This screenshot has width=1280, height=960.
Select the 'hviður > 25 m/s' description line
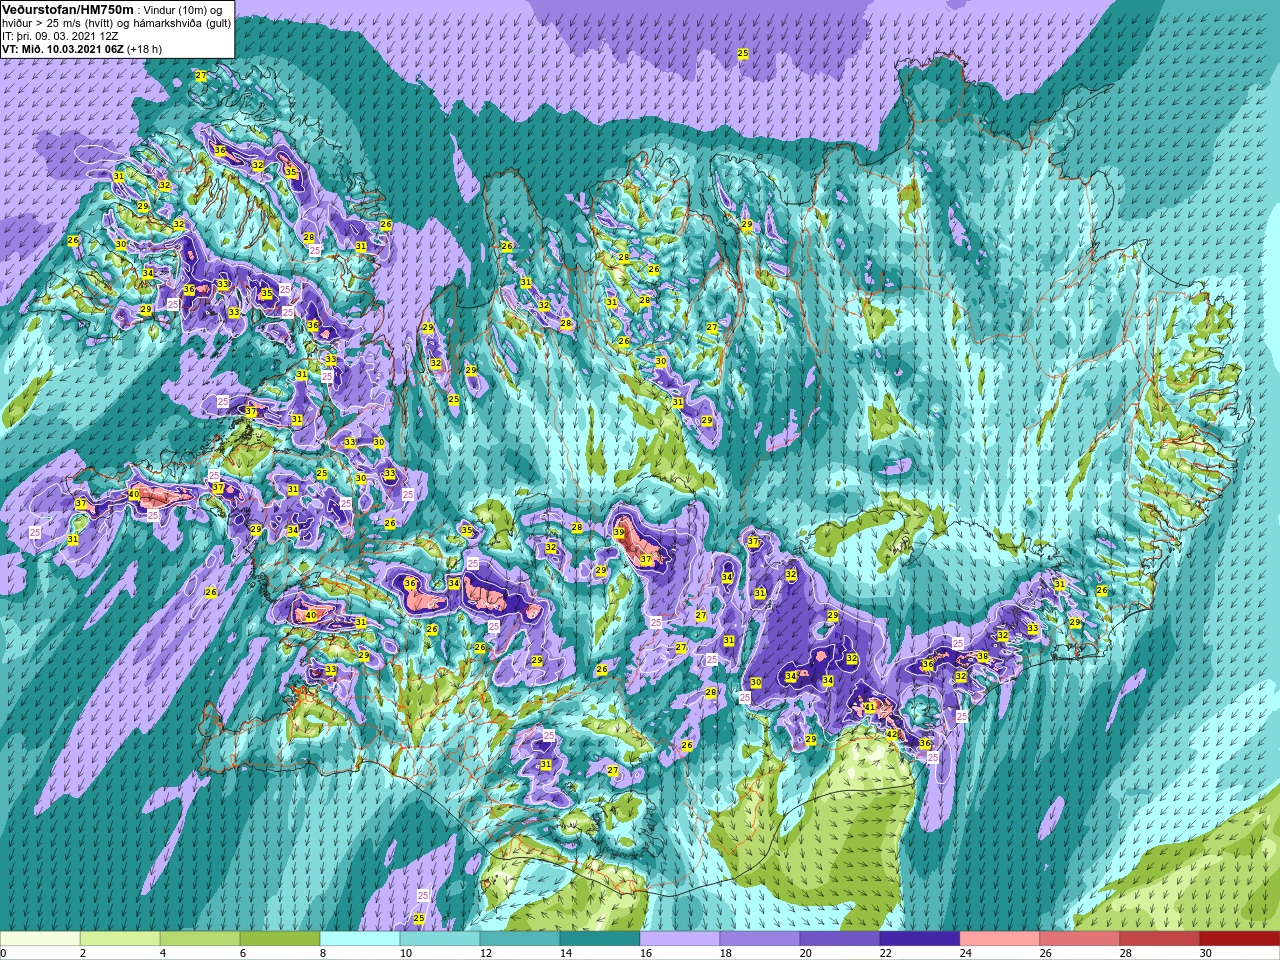tap(117, 22)
